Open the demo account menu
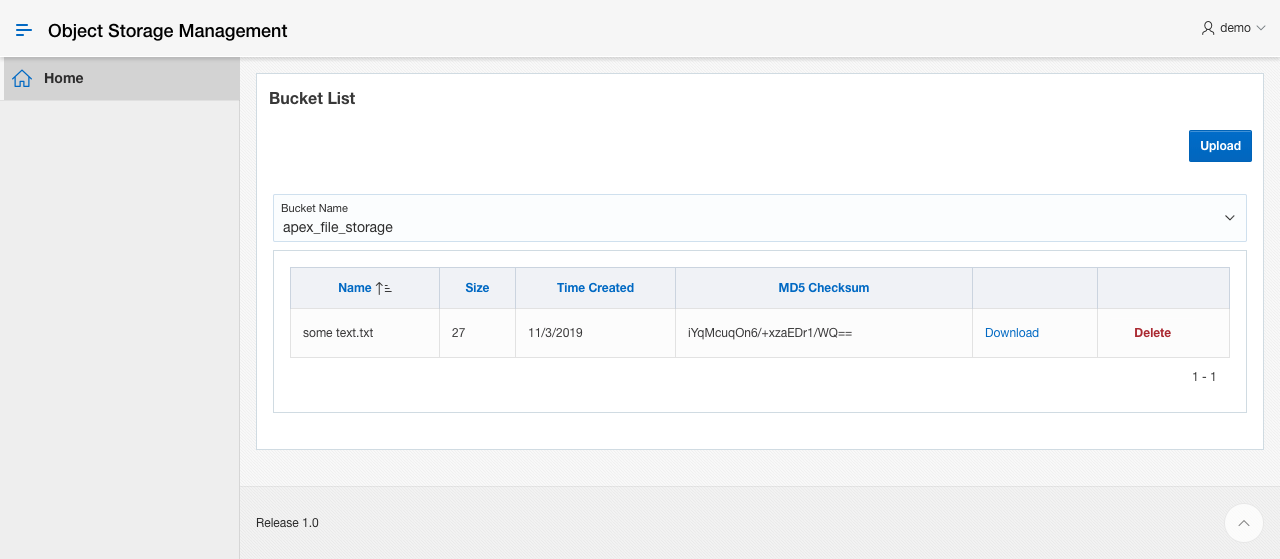The width and height of the screenshot is (1280, 559). coord(1234,28)
